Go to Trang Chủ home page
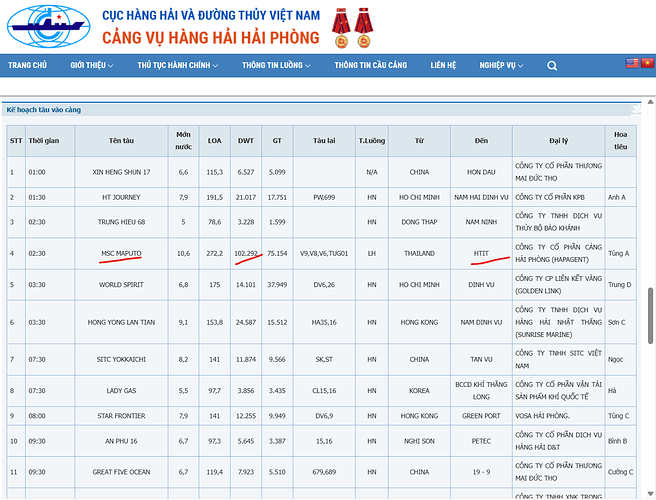This screenshot has width=656, height=500. tap(28, 65)
